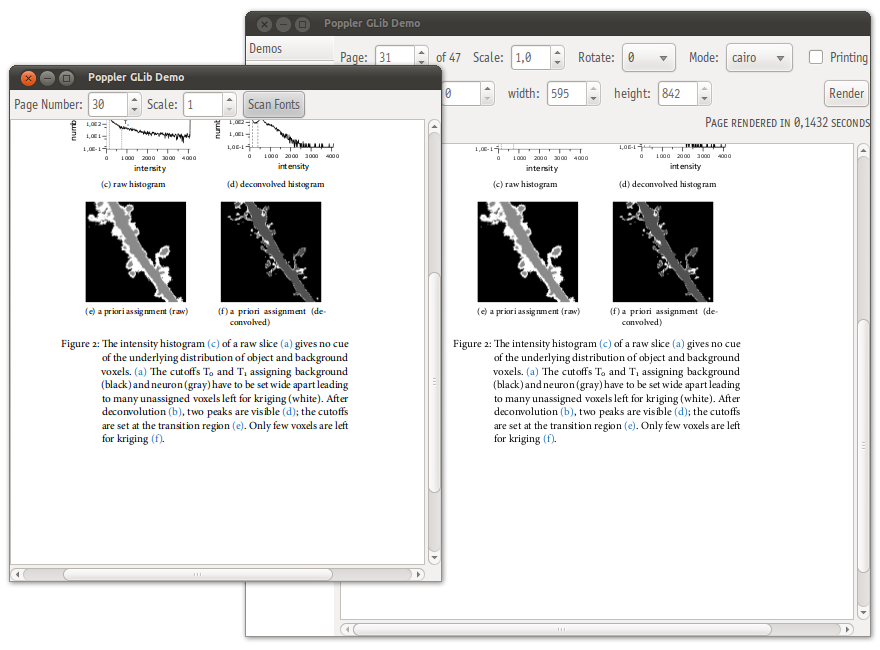Minimize the front Poppler GLib Demo window

pos(47,78)
